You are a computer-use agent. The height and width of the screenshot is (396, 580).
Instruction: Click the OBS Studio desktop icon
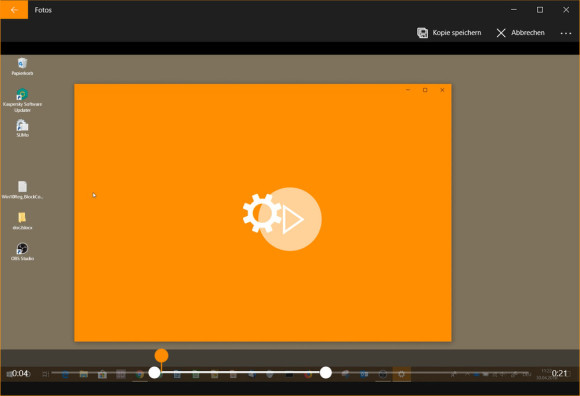22,248
